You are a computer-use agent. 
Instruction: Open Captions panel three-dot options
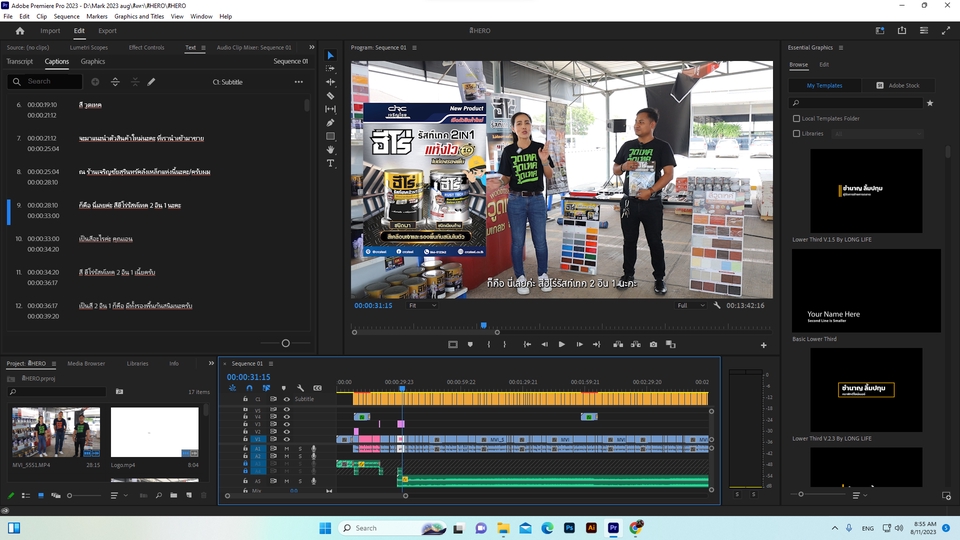pyautogui.click(x=299, y=81)
